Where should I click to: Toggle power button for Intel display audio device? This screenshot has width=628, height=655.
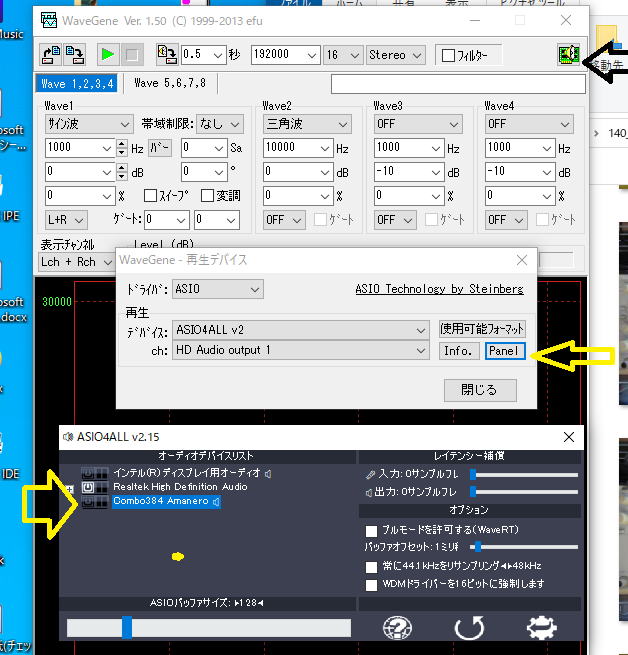[x=88, y=473]
